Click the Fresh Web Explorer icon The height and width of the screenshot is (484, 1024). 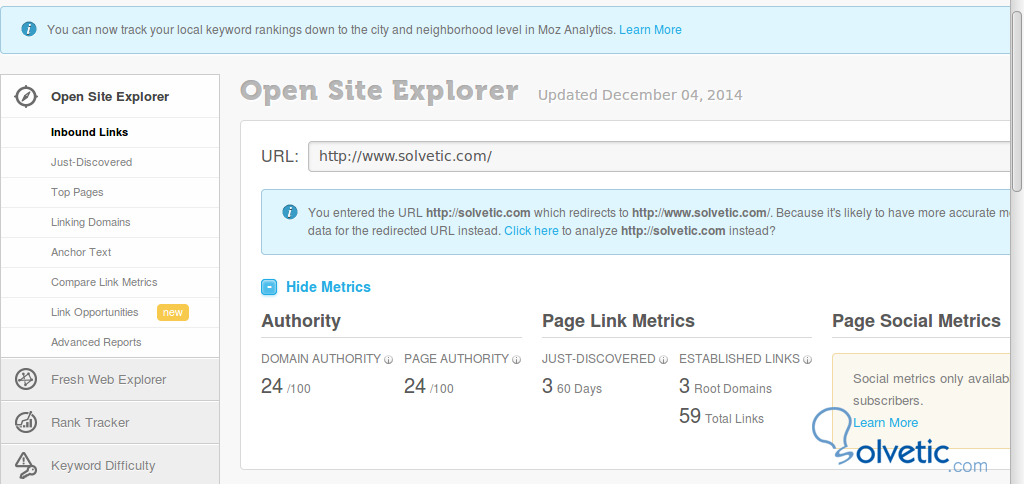(26, 379)
